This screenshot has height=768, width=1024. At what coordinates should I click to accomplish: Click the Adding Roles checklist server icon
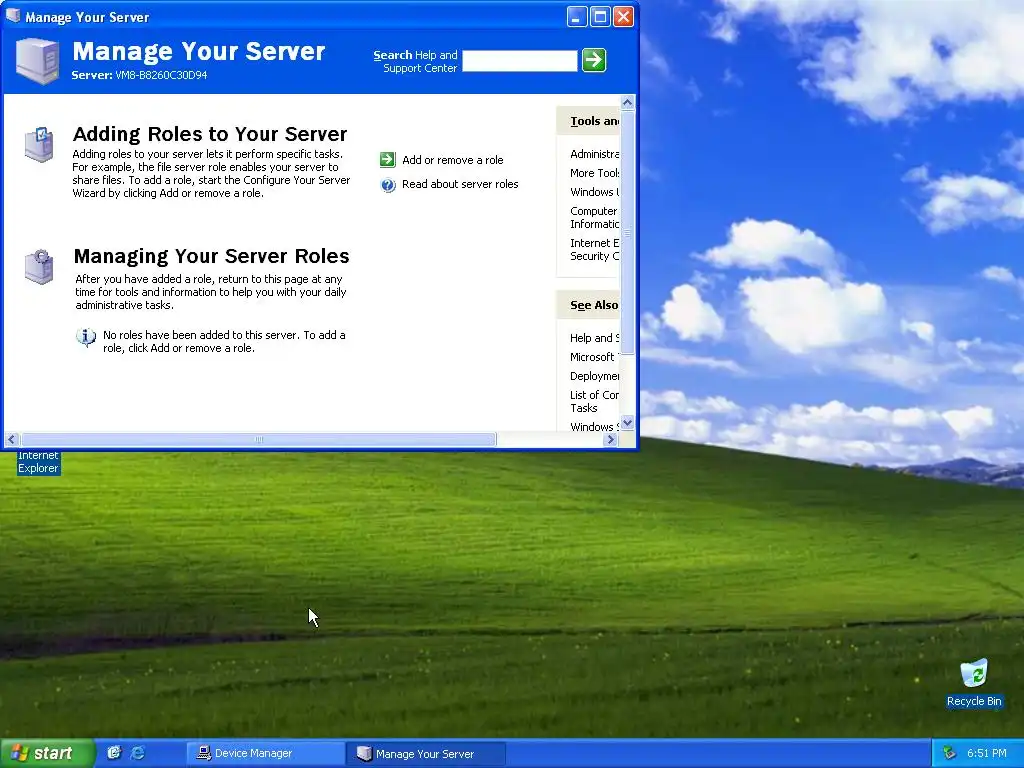[39, 144]
